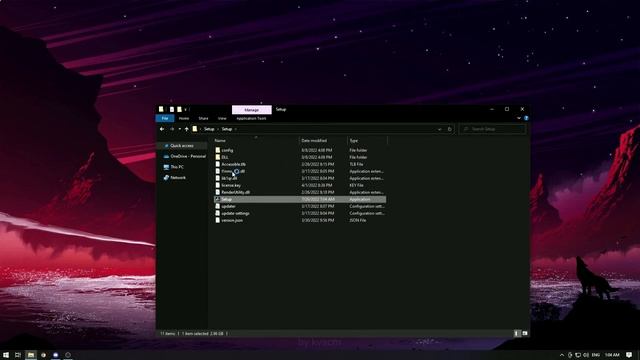Open recent locations dropdown arrow

click(x=180, y=129)
